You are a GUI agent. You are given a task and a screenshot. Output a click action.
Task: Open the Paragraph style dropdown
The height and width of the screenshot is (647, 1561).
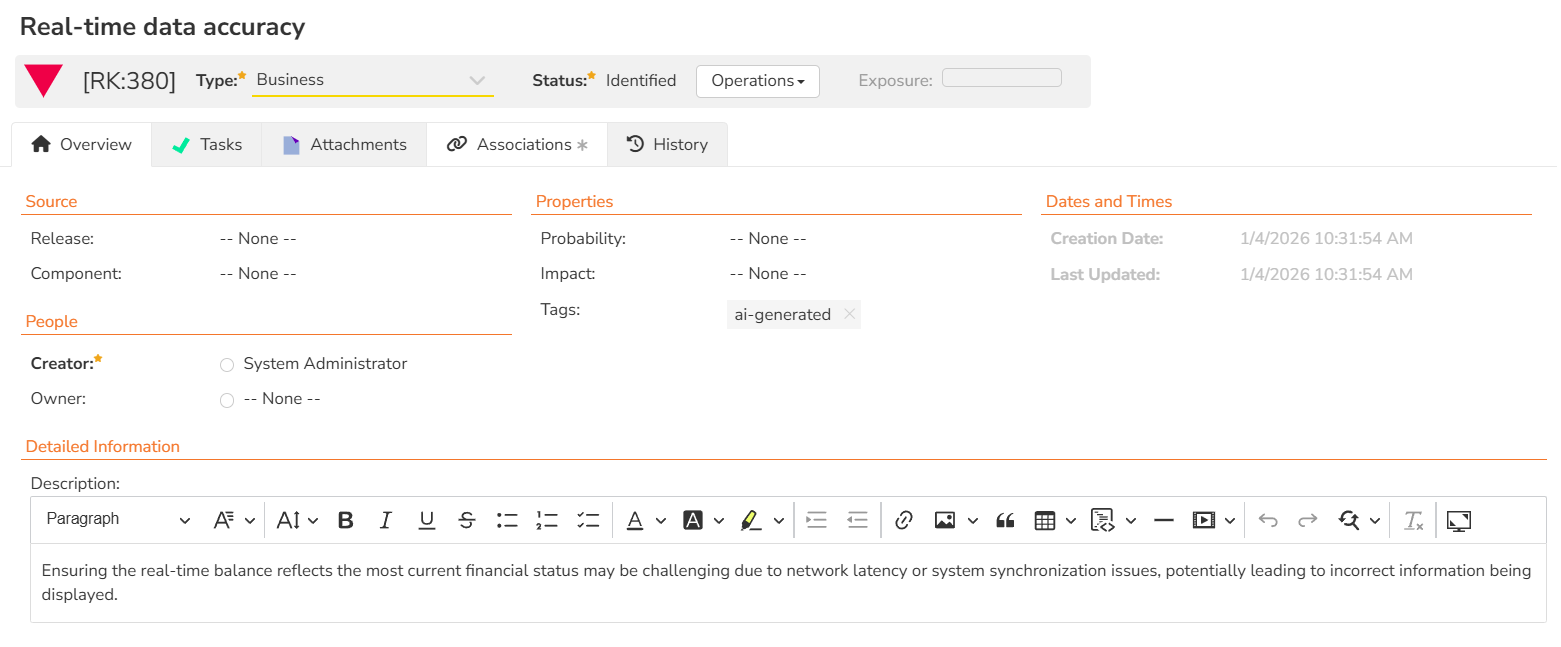pyautogui.click(x=117, y=520)
